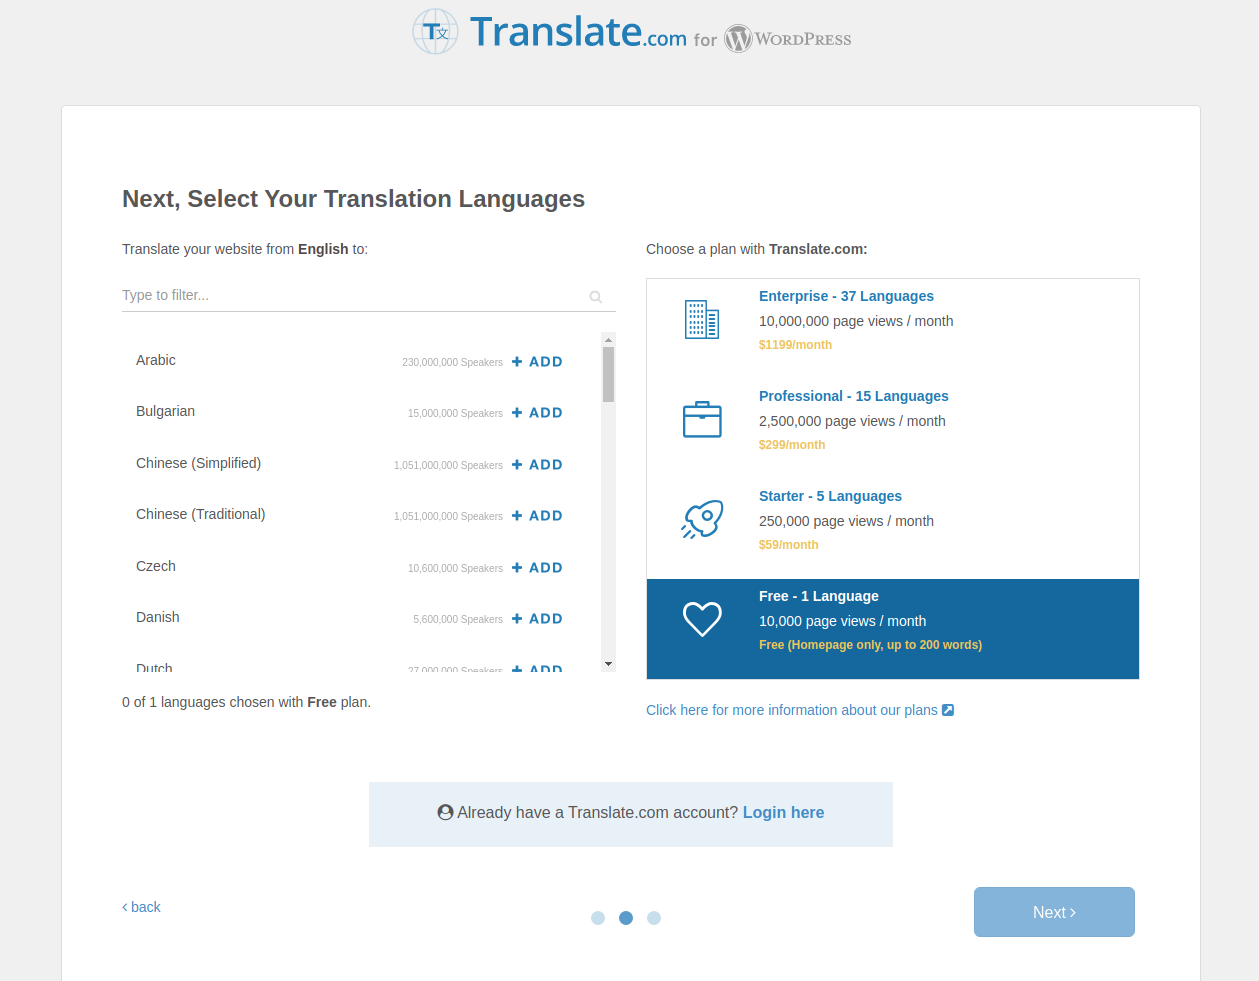Click the user account icon in login banner
The height and width of the screenshot is (981, 1259).
pos(446,812)
